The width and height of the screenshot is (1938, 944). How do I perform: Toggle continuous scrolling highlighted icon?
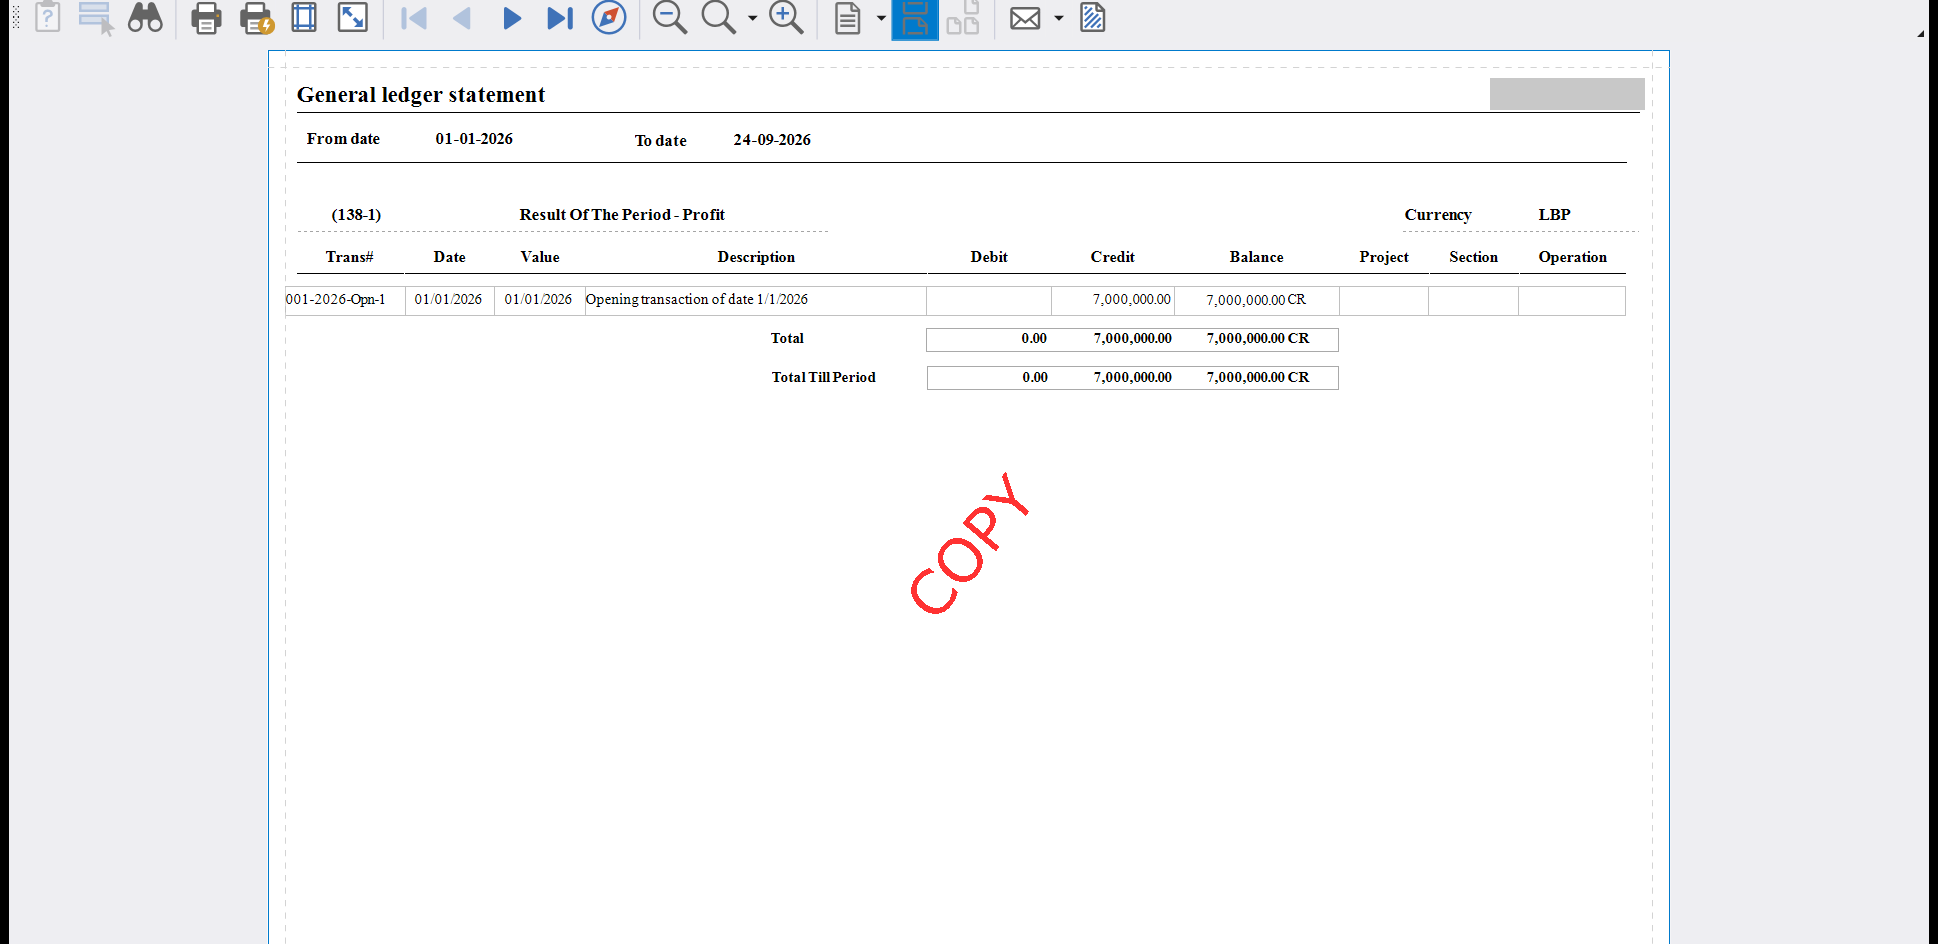pos(915,19)
